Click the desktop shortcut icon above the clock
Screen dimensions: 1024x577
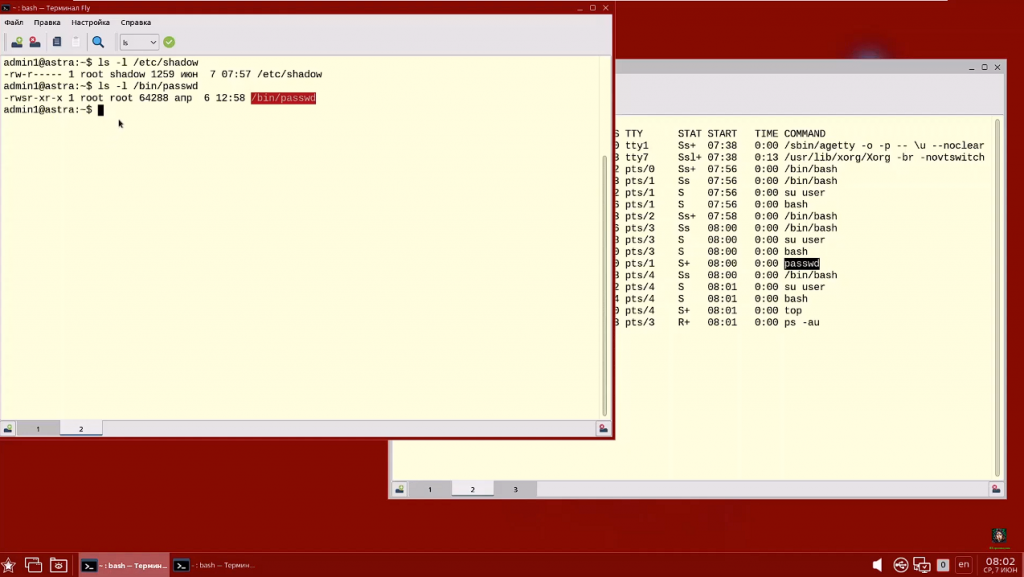999,538
